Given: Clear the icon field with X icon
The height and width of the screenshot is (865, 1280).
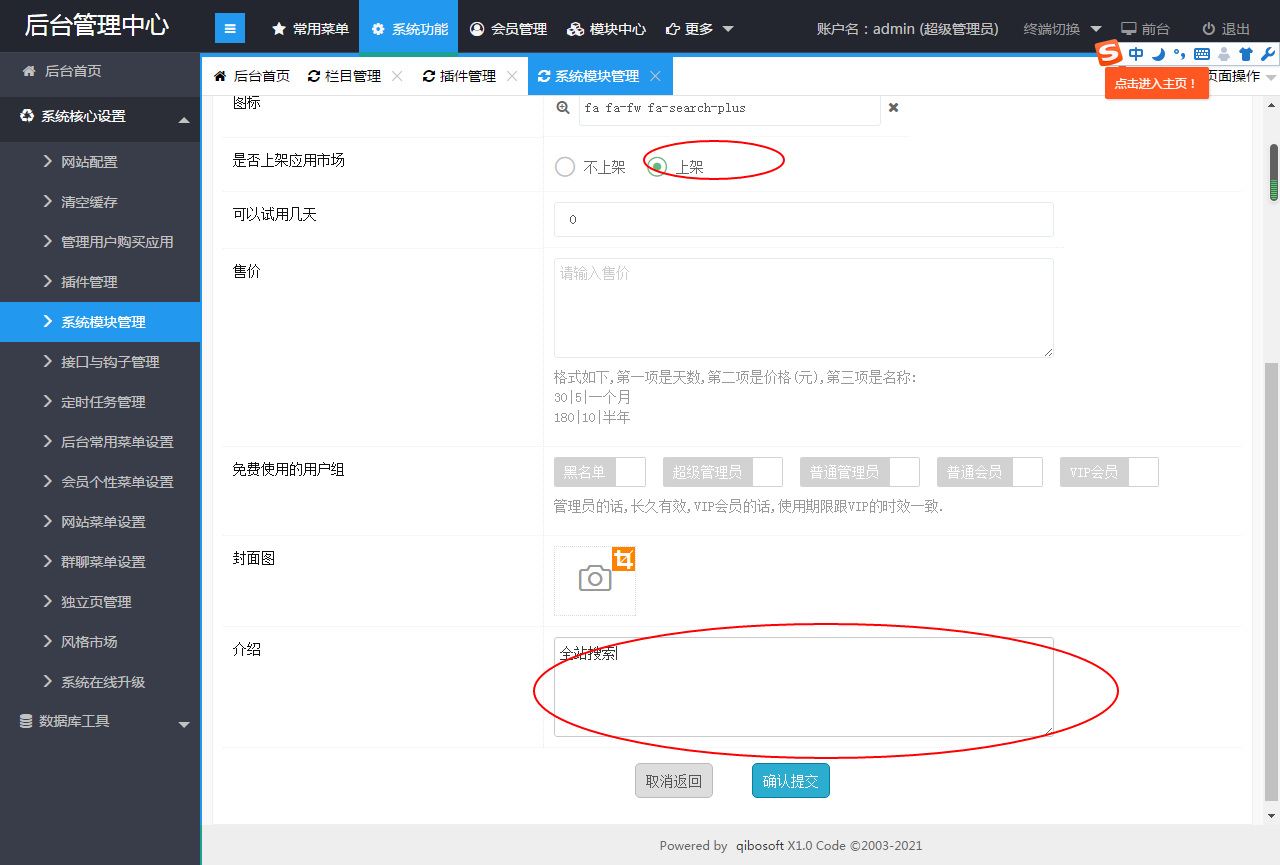Looking at the screenshot, I should pos(894,108).
